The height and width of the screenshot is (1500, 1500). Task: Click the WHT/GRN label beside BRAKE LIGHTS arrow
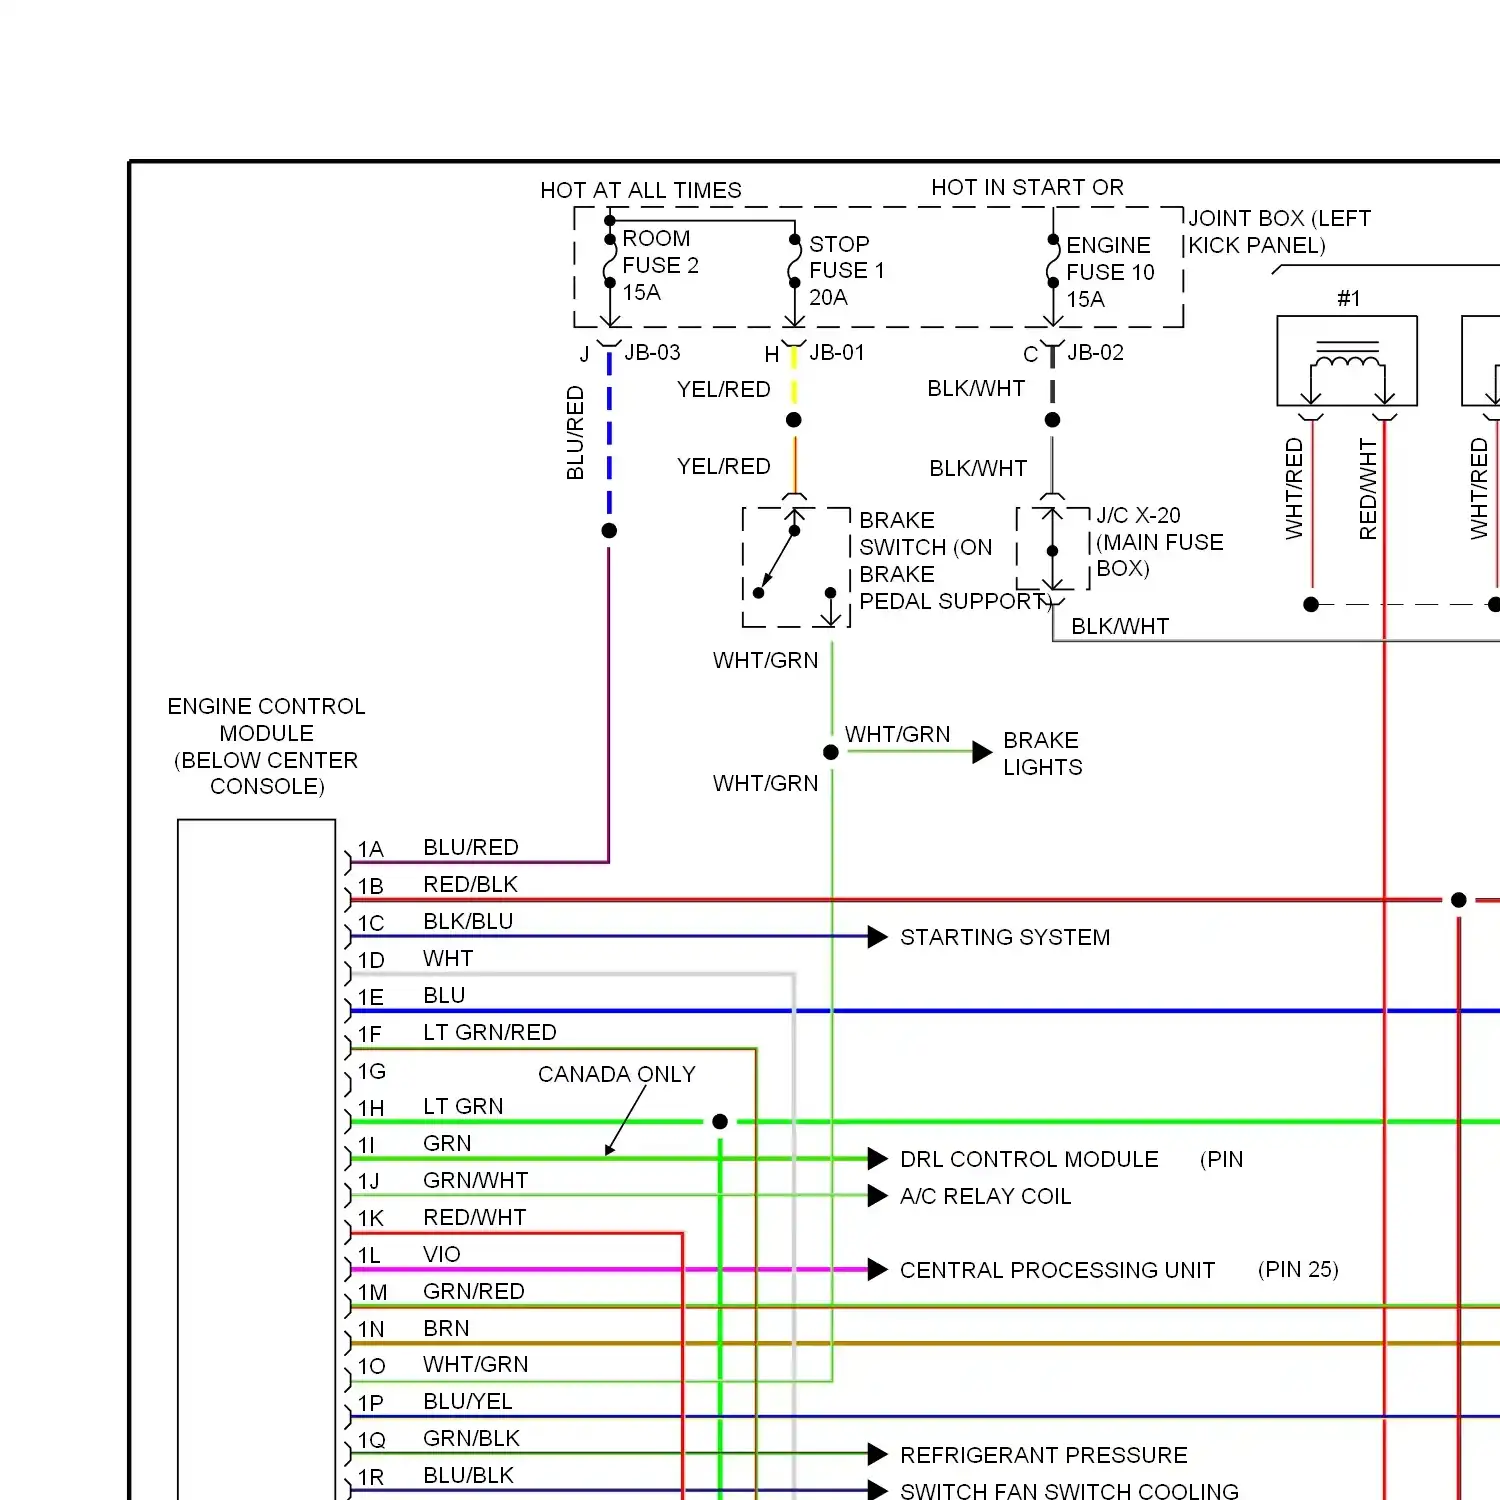click(x=897, y=734)
